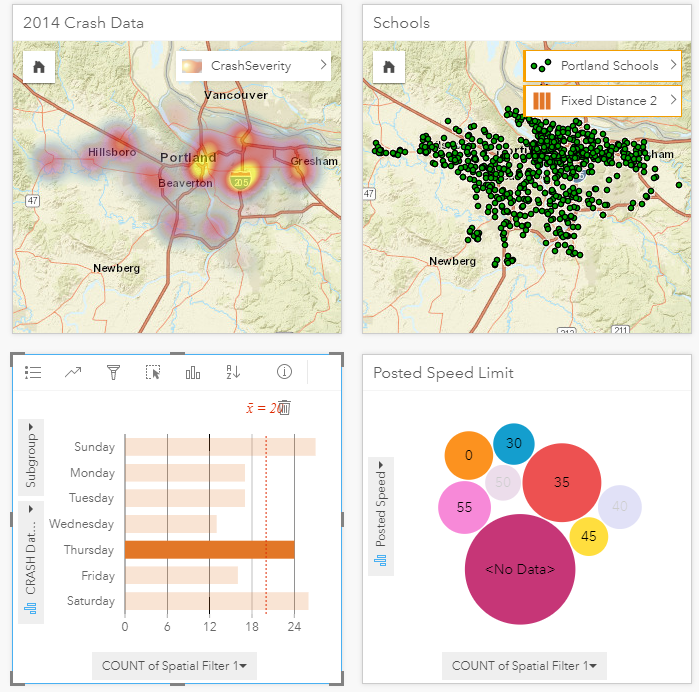The image size is (699, 692).
Task: Select the 30 speed limit bubble
Action: [514, 444]
